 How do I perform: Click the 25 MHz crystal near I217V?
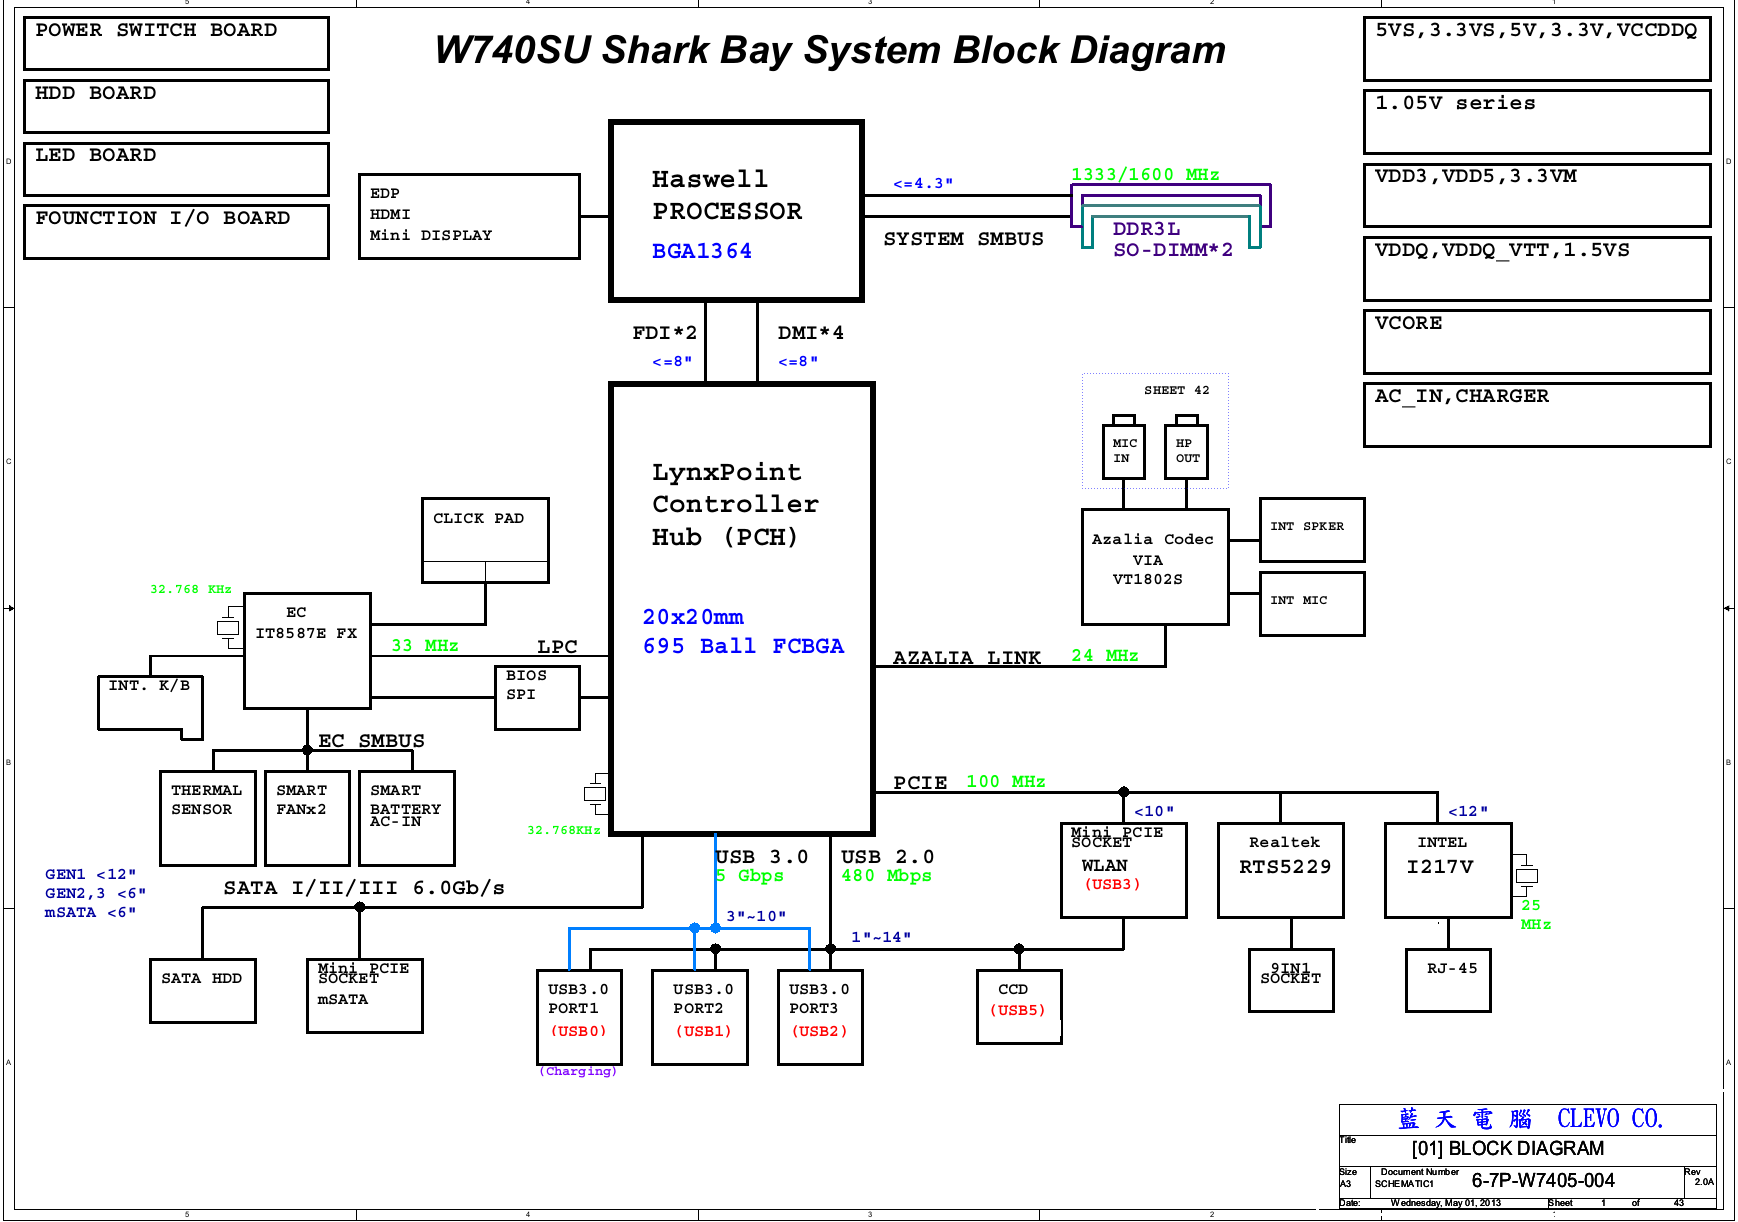coord(1526,876)
